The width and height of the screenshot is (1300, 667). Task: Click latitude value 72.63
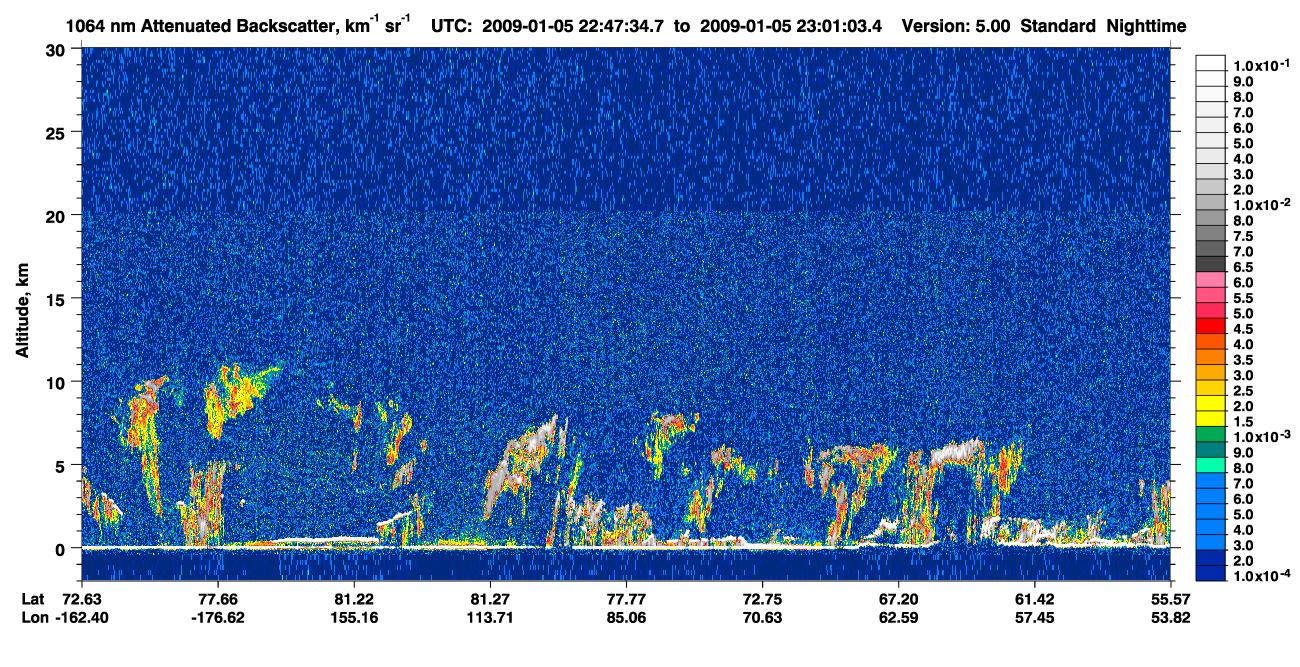coord(82,598)
